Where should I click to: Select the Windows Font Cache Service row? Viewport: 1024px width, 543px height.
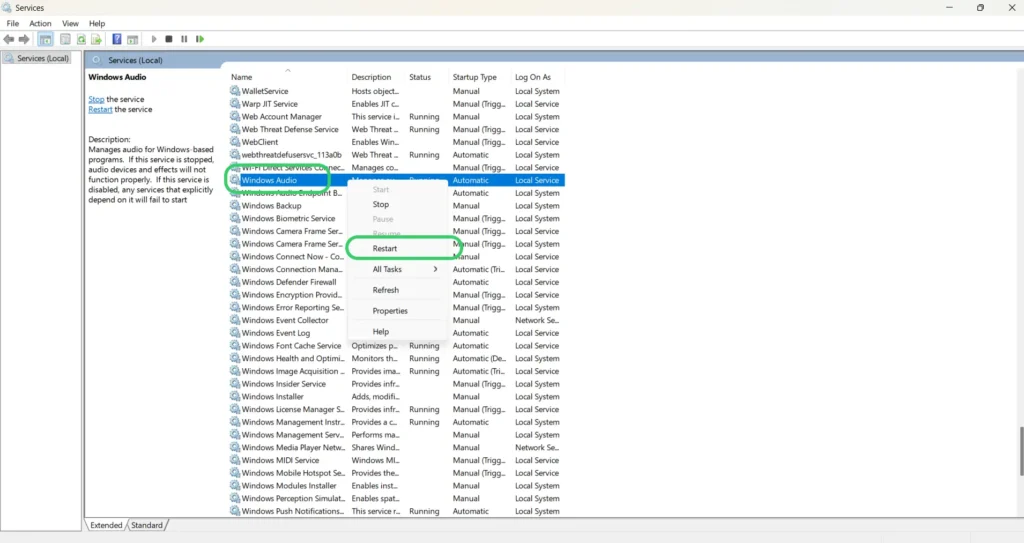pos(396,346)
